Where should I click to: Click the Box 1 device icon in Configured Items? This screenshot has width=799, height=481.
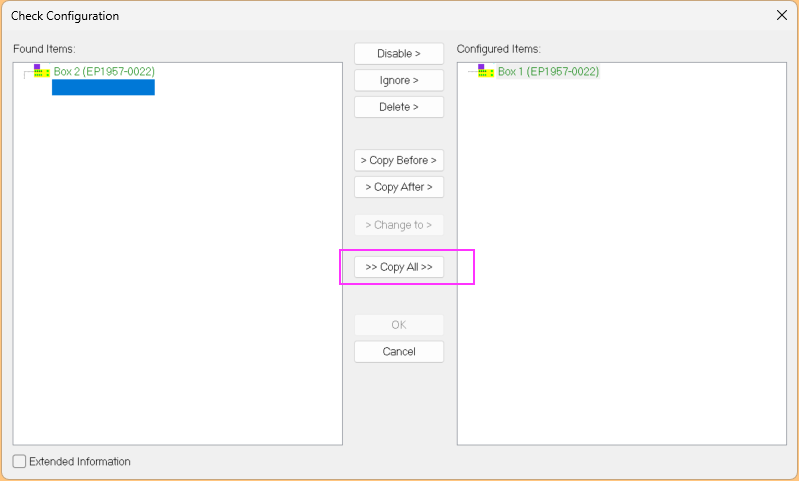tap(486, 71)
